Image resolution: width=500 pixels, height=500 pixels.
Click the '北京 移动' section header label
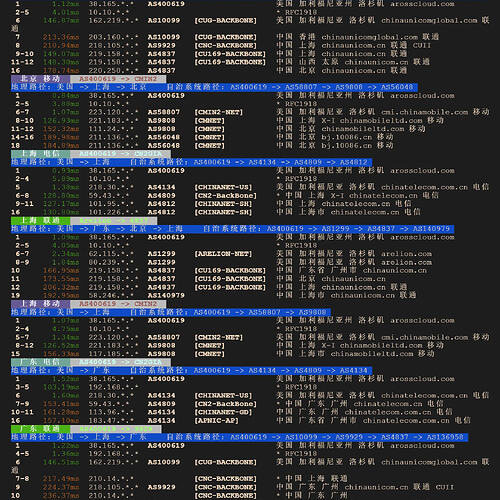(x=40, y=79)
